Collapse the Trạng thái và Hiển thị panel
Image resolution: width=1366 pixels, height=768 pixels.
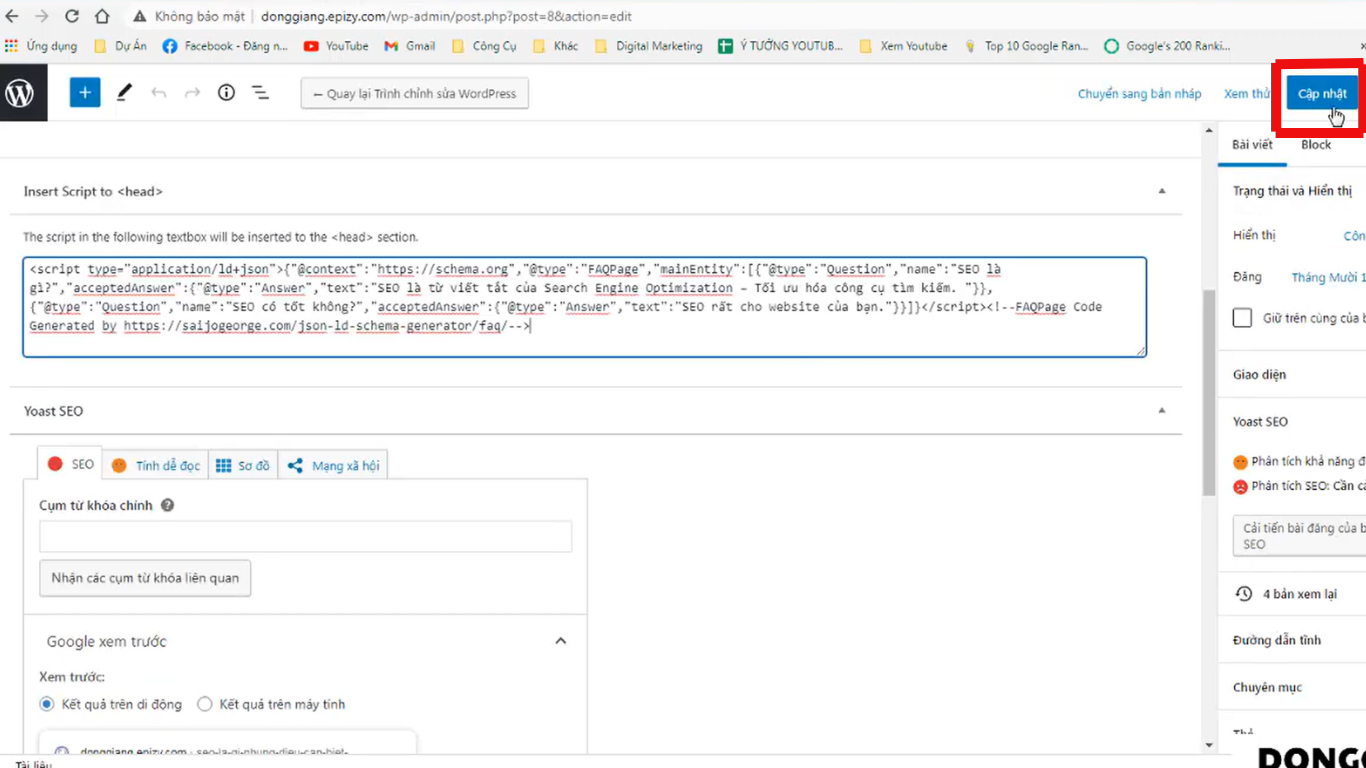pos(1292,191)
